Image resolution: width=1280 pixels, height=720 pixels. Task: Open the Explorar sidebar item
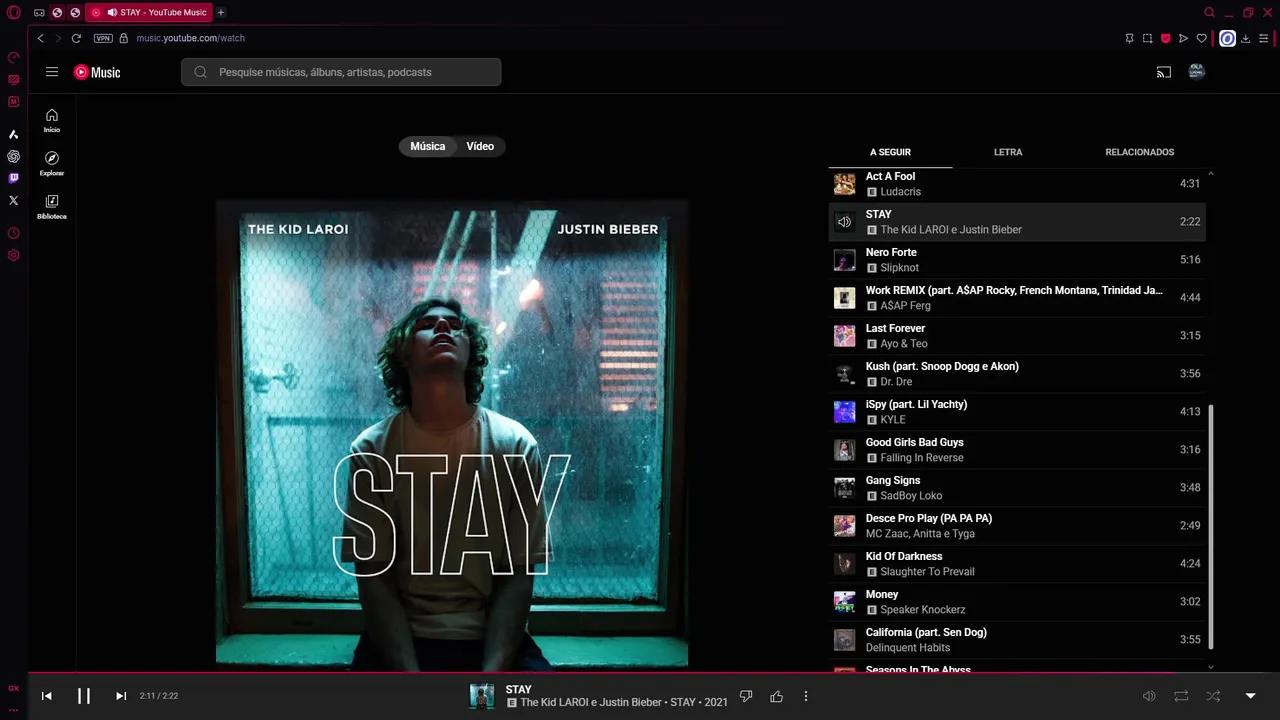(52, 163)
